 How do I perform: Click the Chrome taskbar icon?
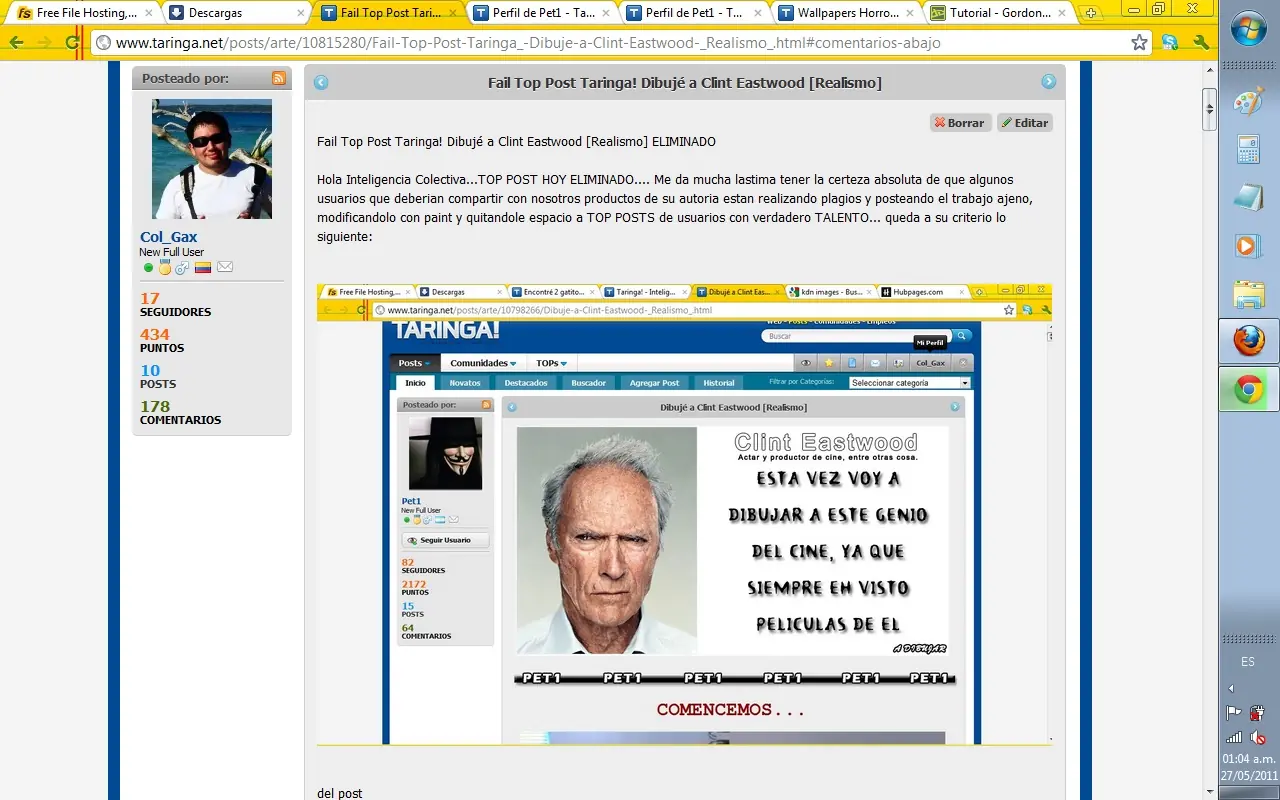pyautogui.click(x=1249, y=389)
